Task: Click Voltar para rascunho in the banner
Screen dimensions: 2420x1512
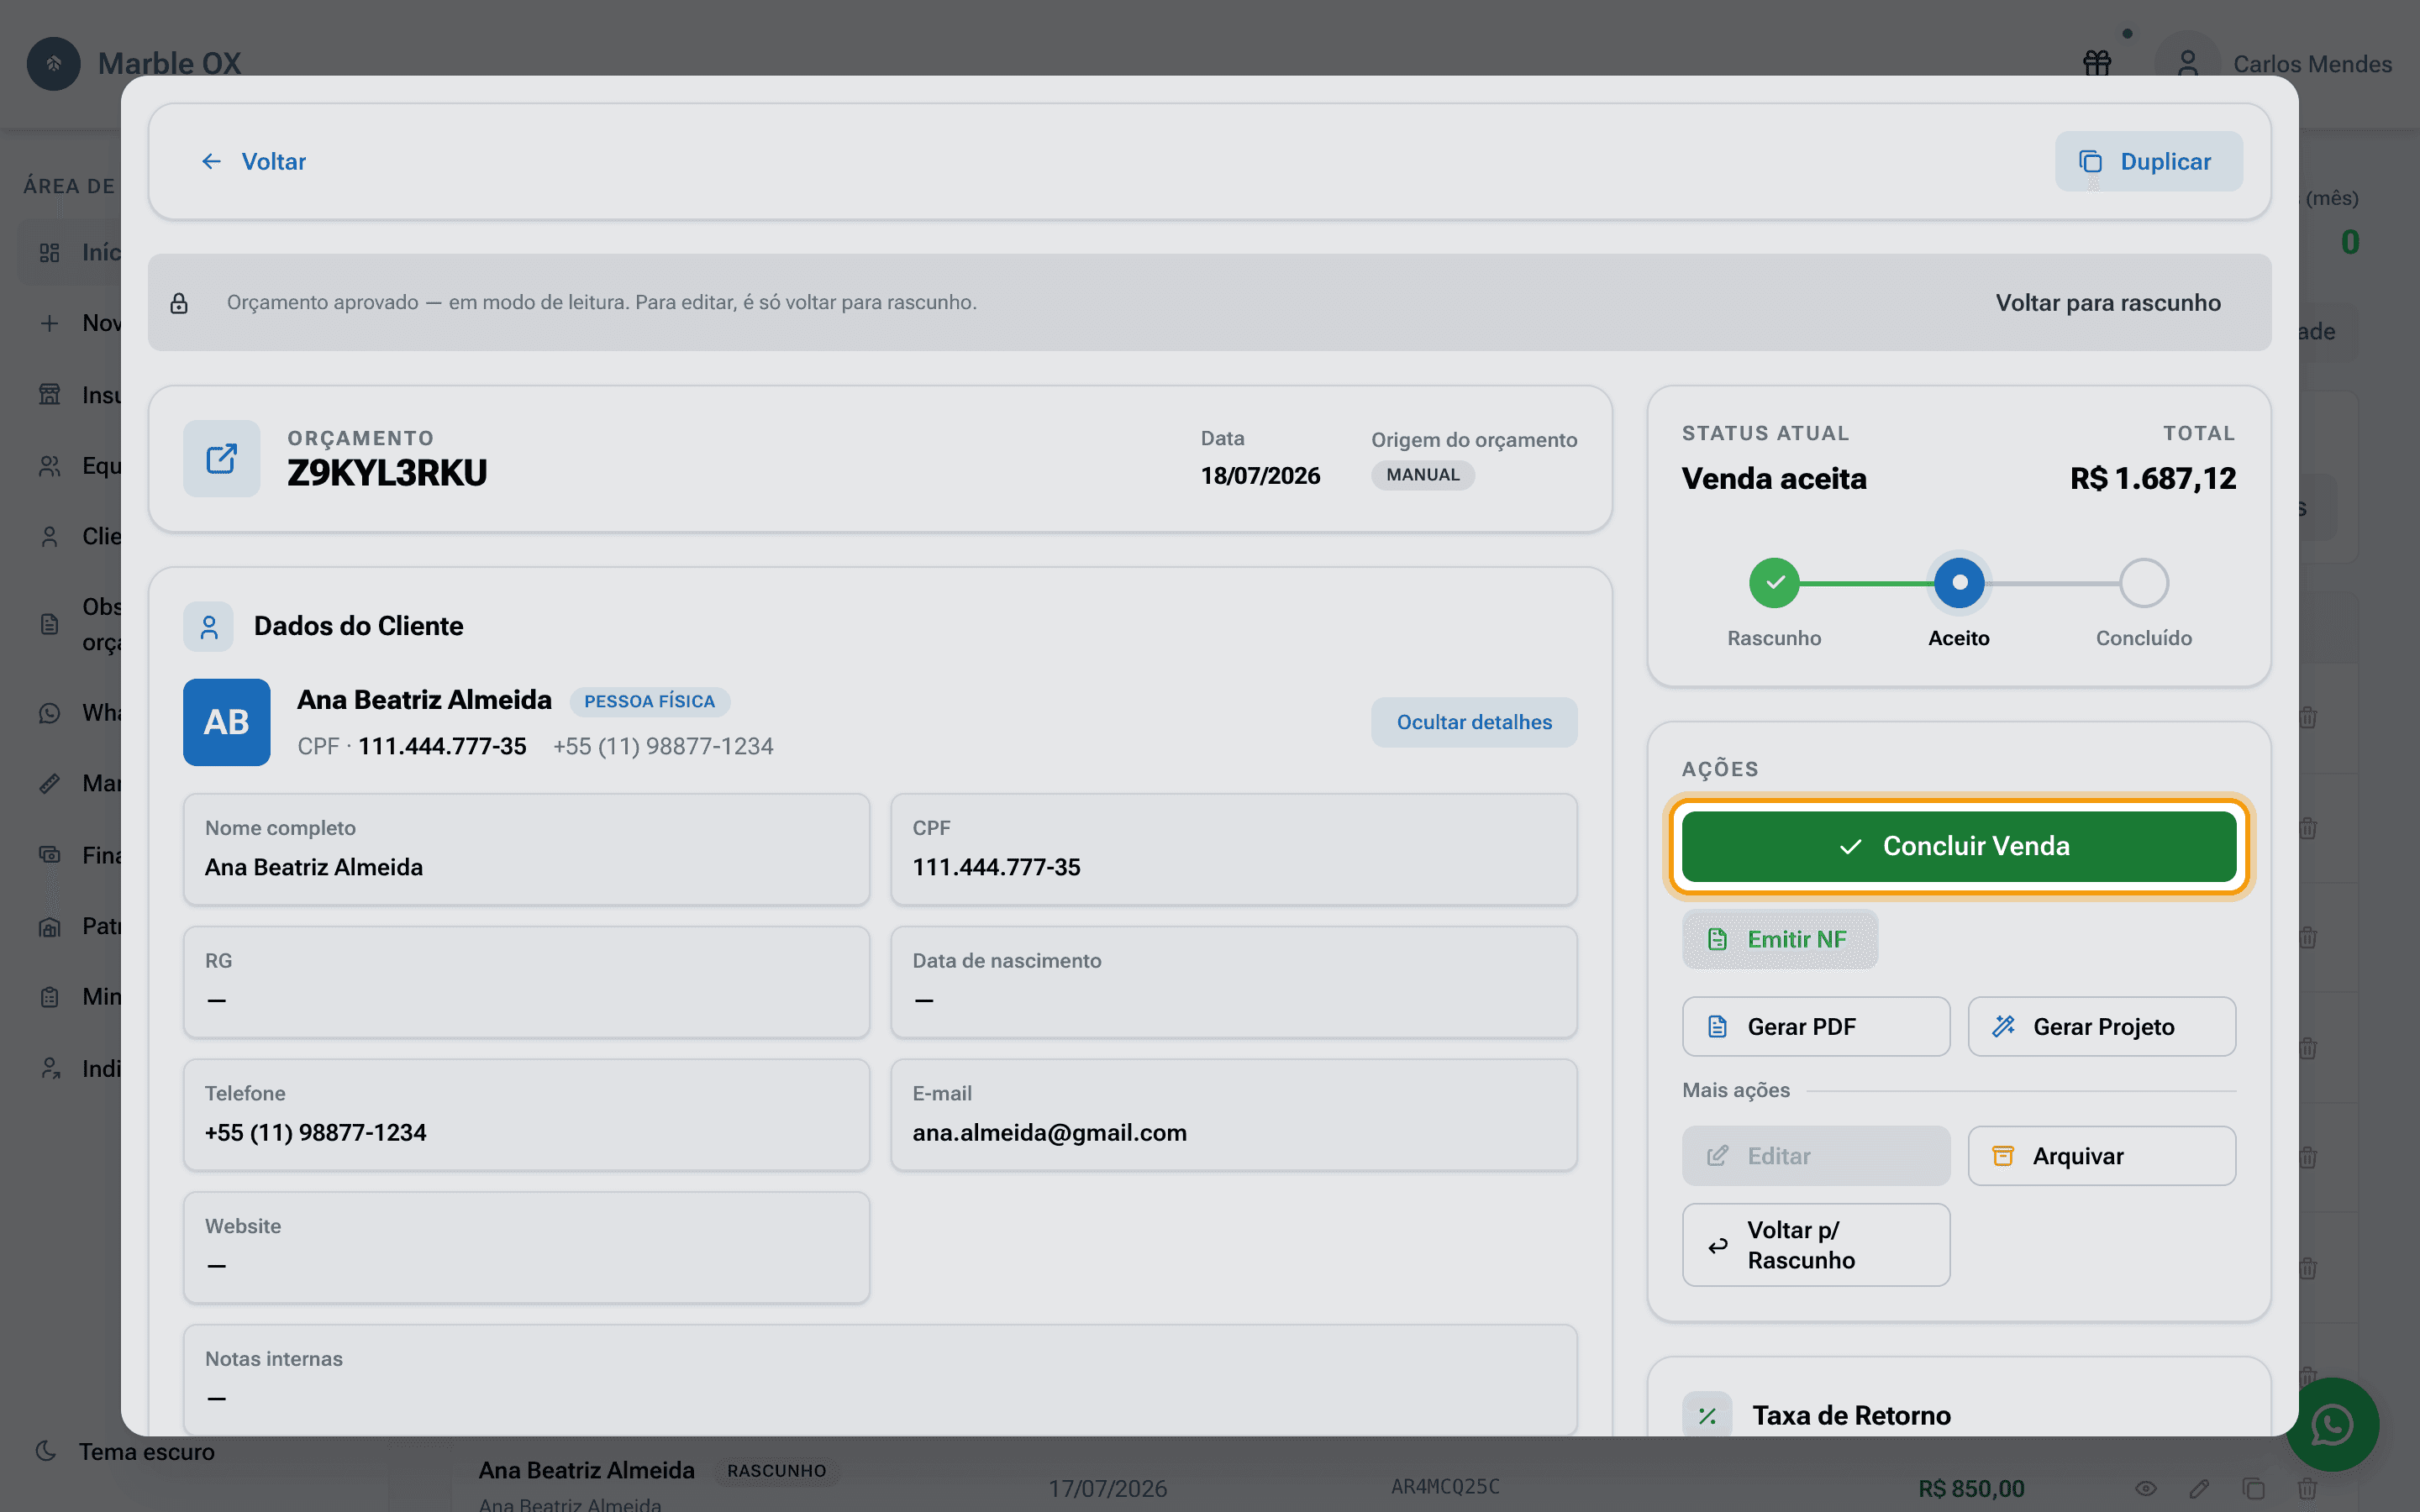Action: (2108, 302)
